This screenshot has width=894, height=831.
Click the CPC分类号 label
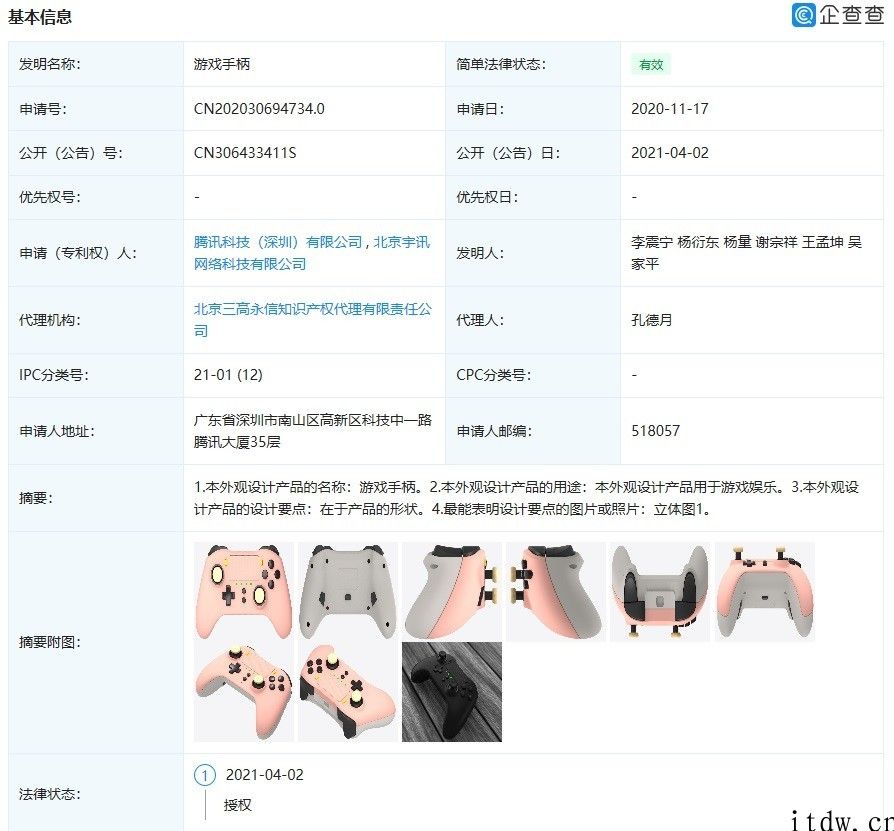click(493, 375)
